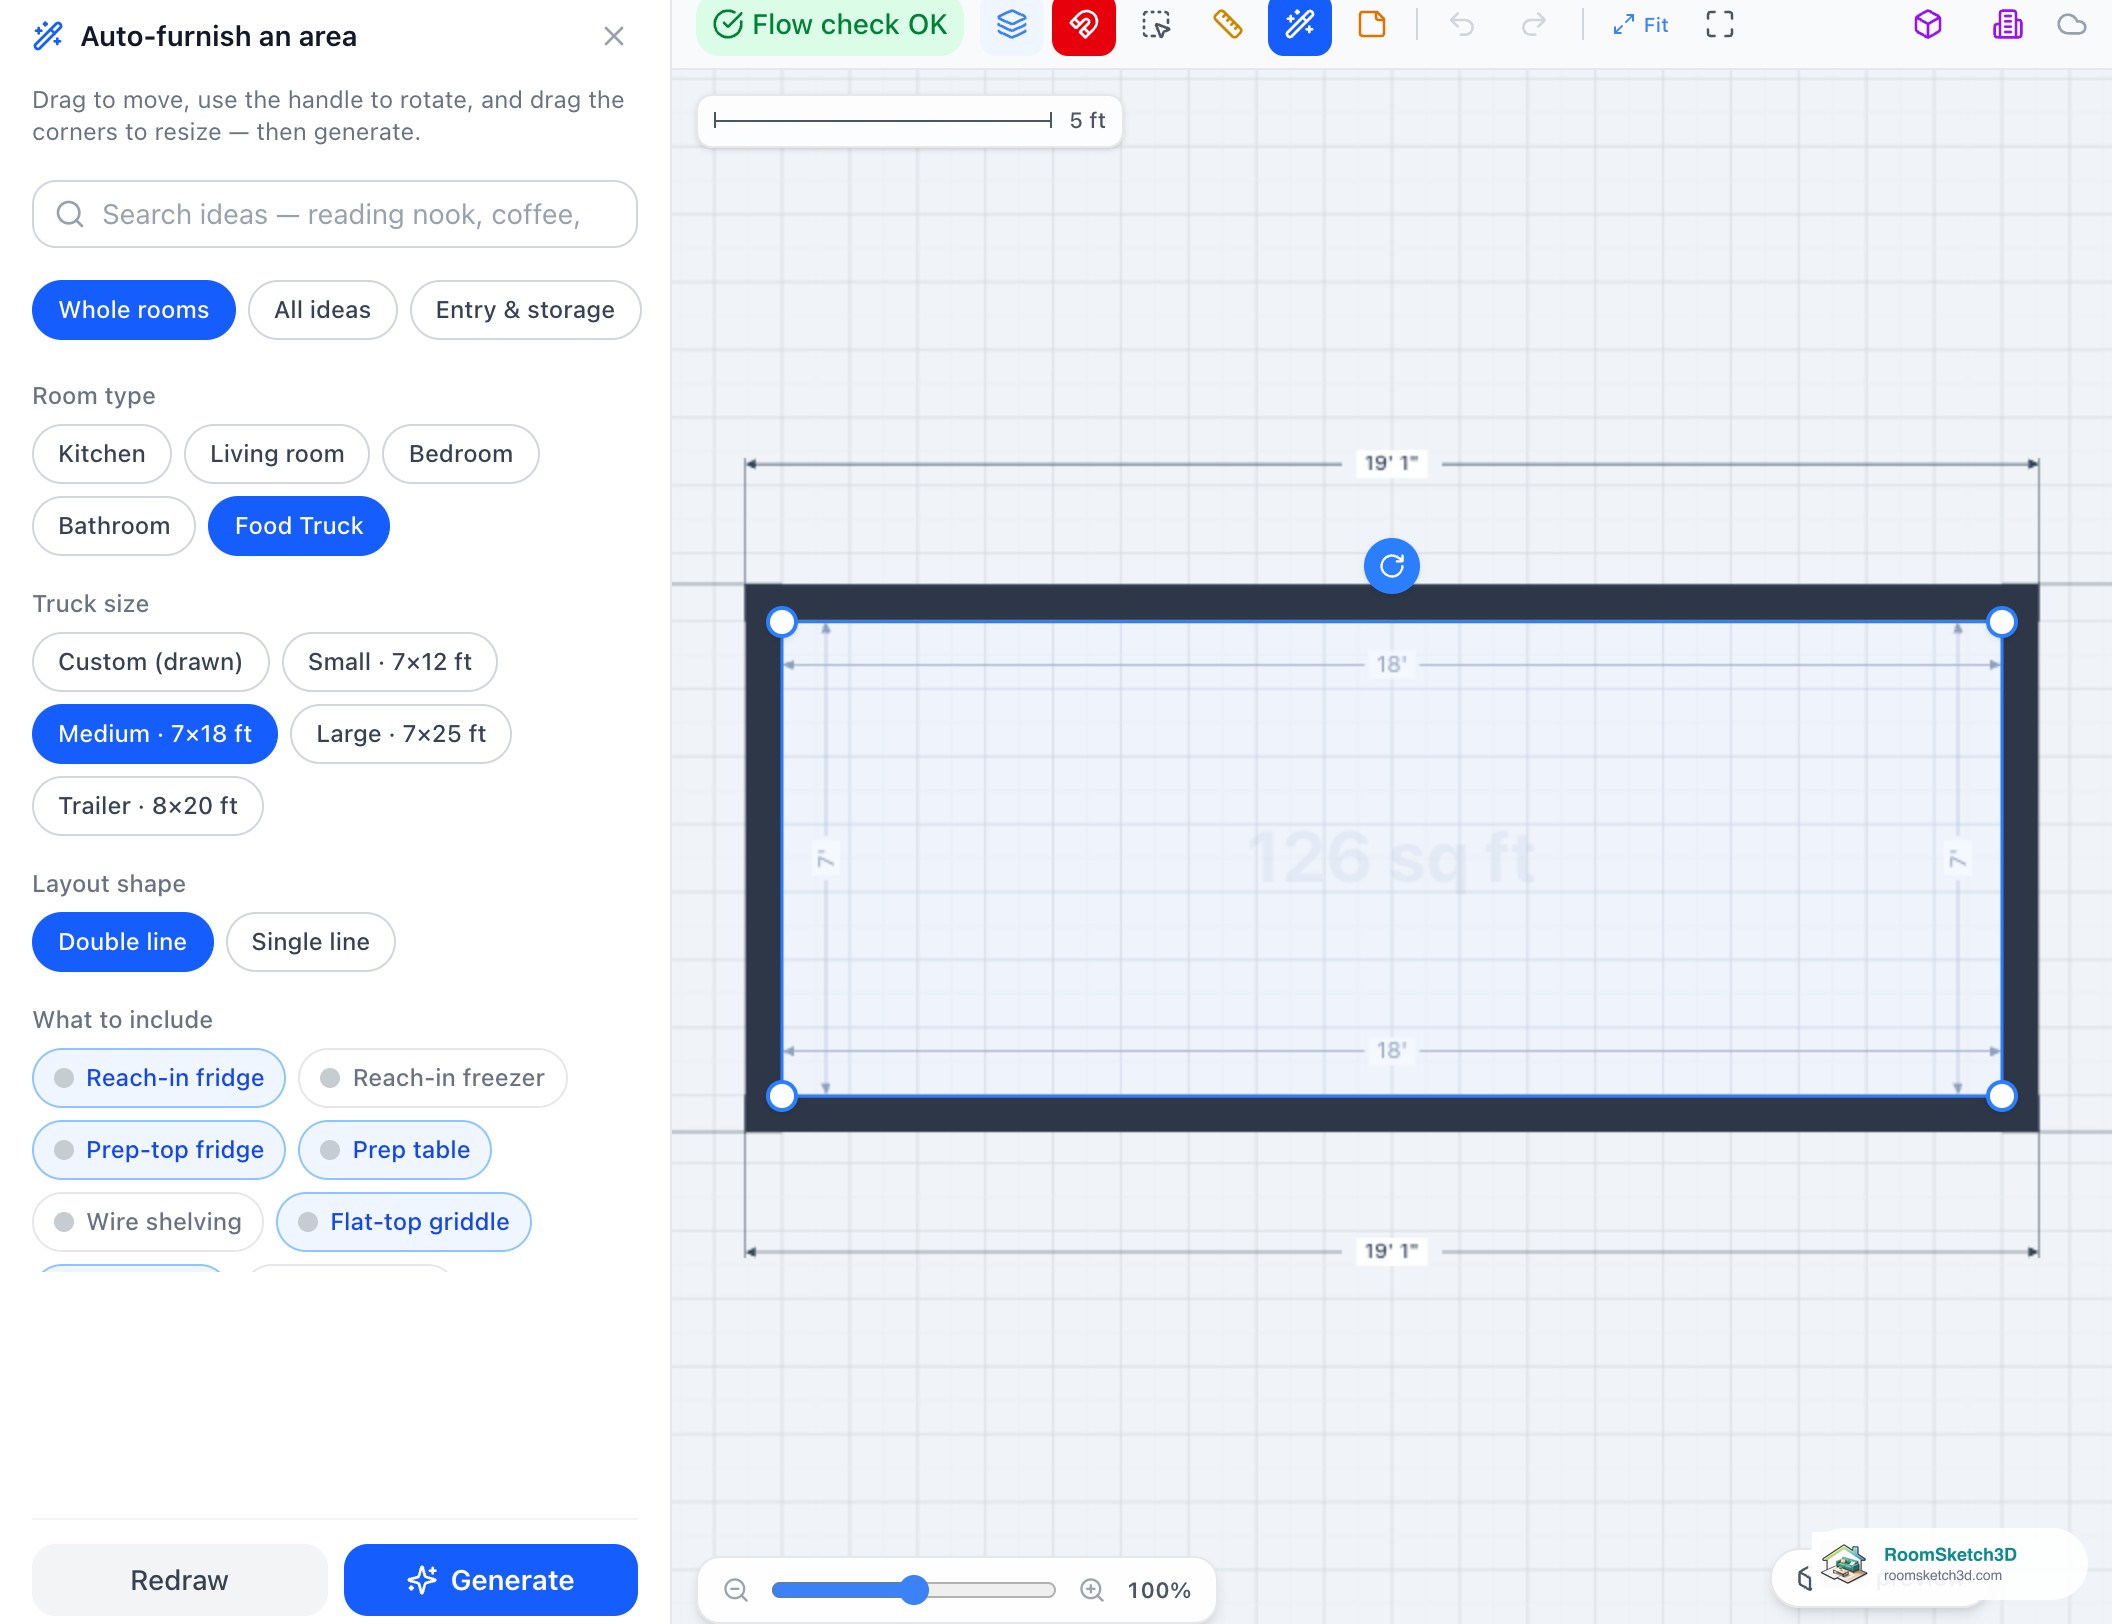Image resolution: width=2112 pixels, height=1624 pixels.
Task: Click the Flow check OK badge
Action: pos(830,25)
